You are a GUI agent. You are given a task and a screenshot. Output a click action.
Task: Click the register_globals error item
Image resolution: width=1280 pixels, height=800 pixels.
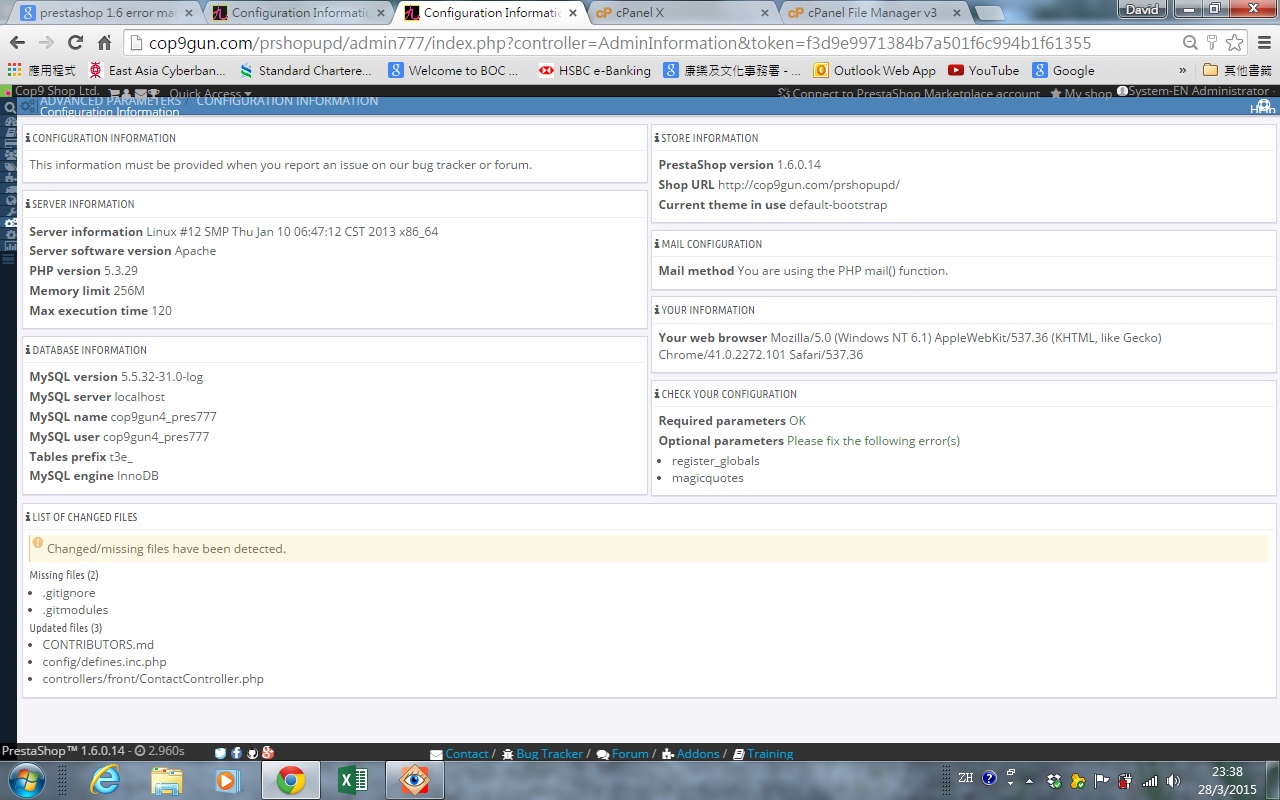coord(715,461)
